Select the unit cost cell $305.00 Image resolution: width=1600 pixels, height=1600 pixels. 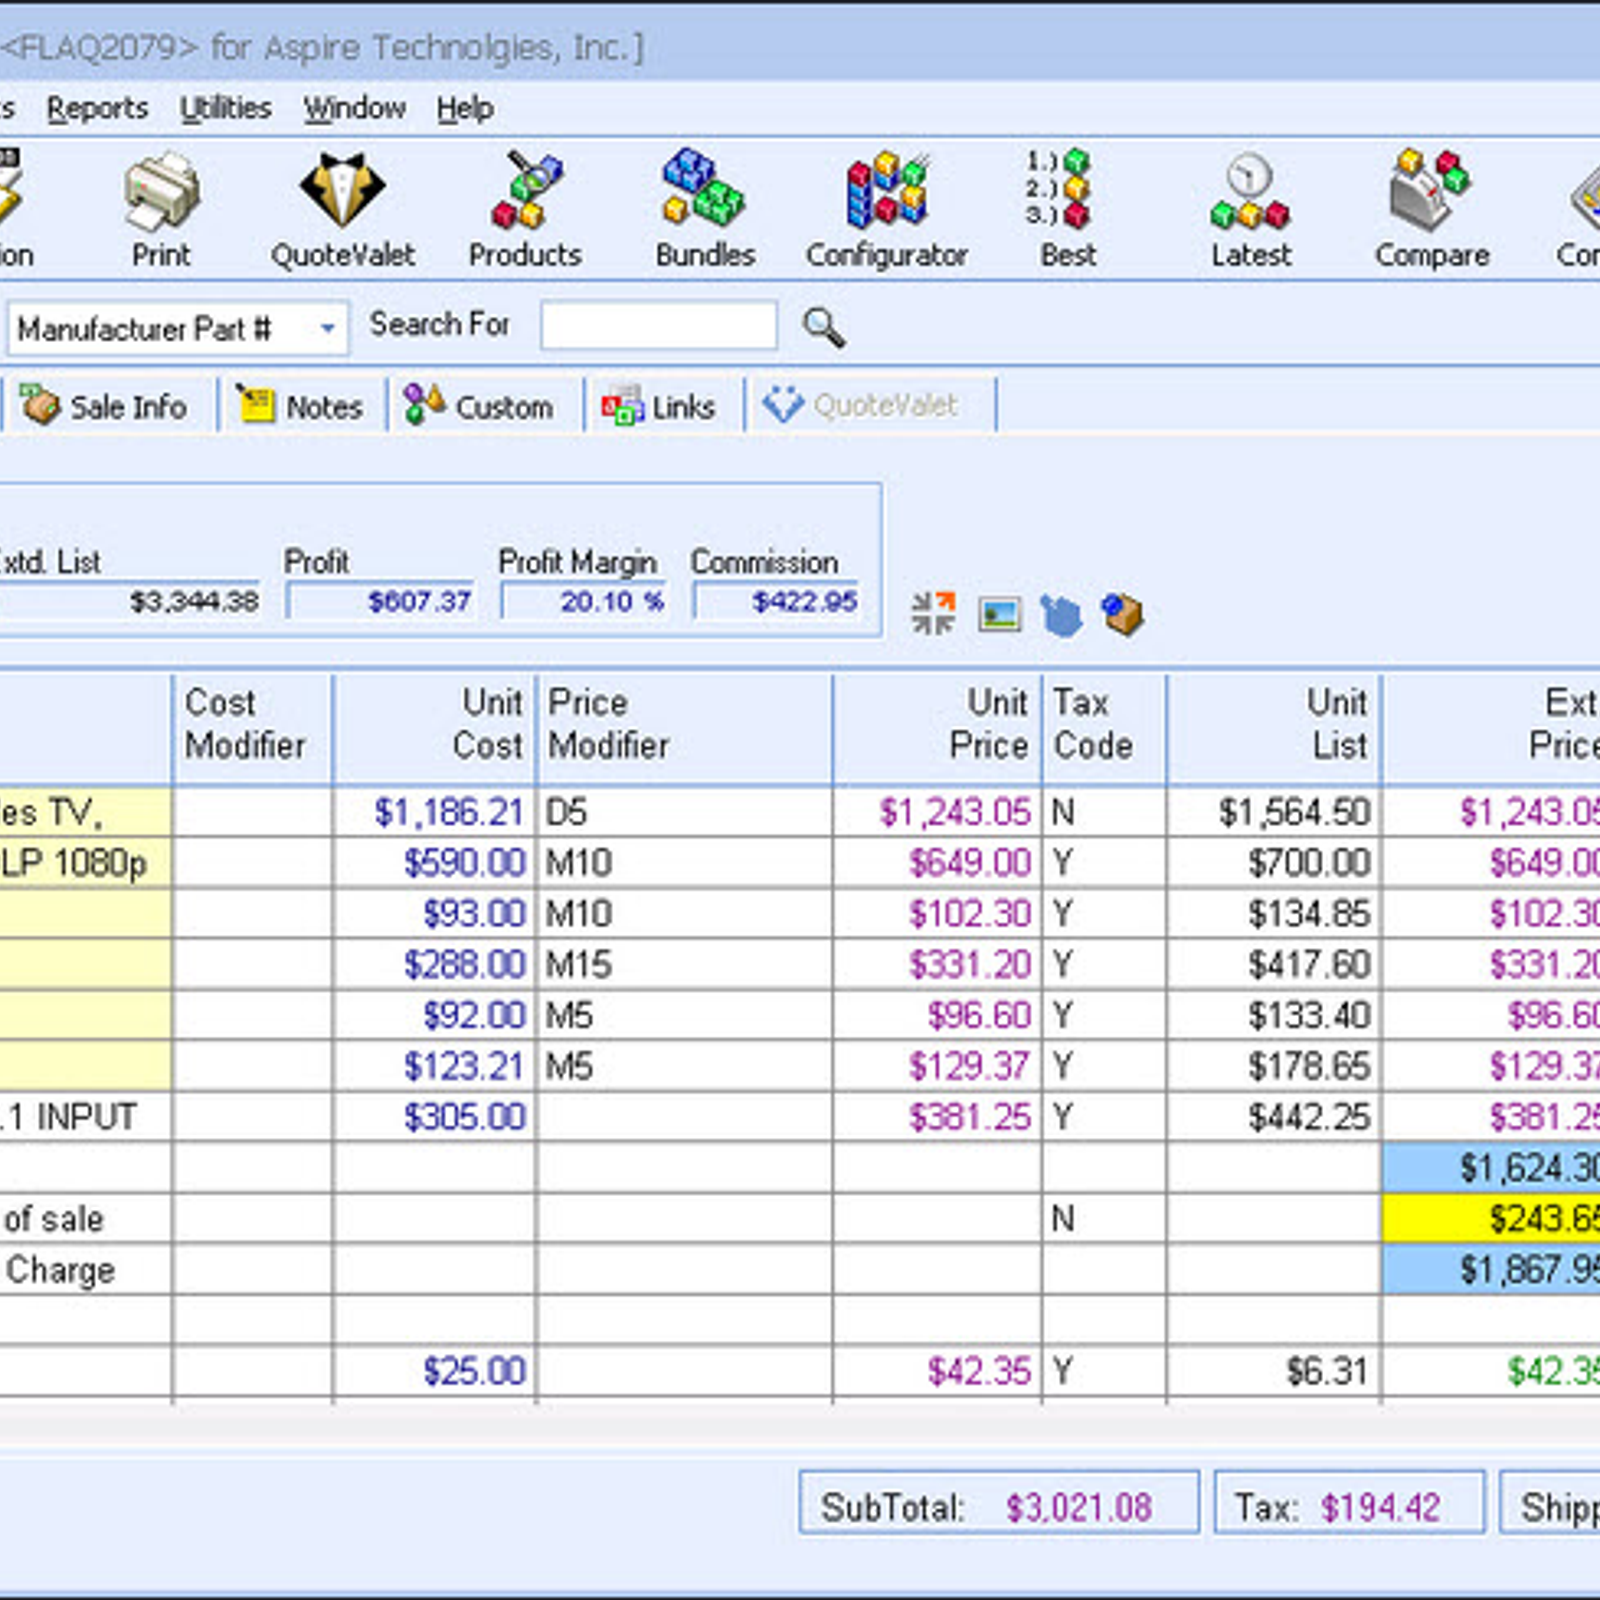434,1116
